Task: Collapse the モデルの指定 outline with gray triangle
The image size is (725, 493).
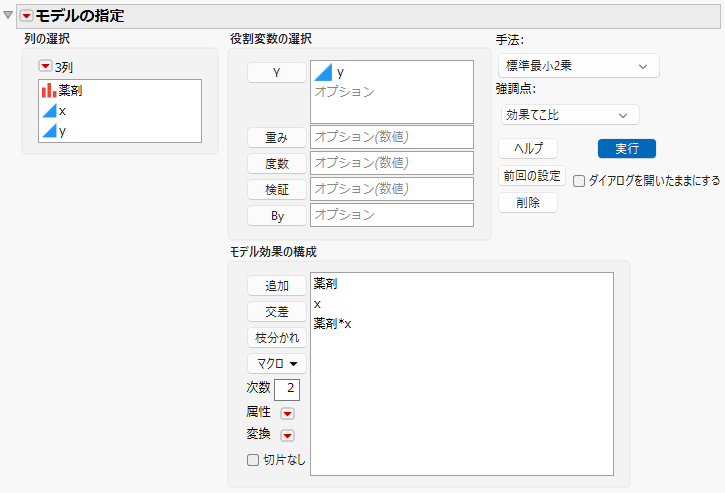Action: click(8, 15)
